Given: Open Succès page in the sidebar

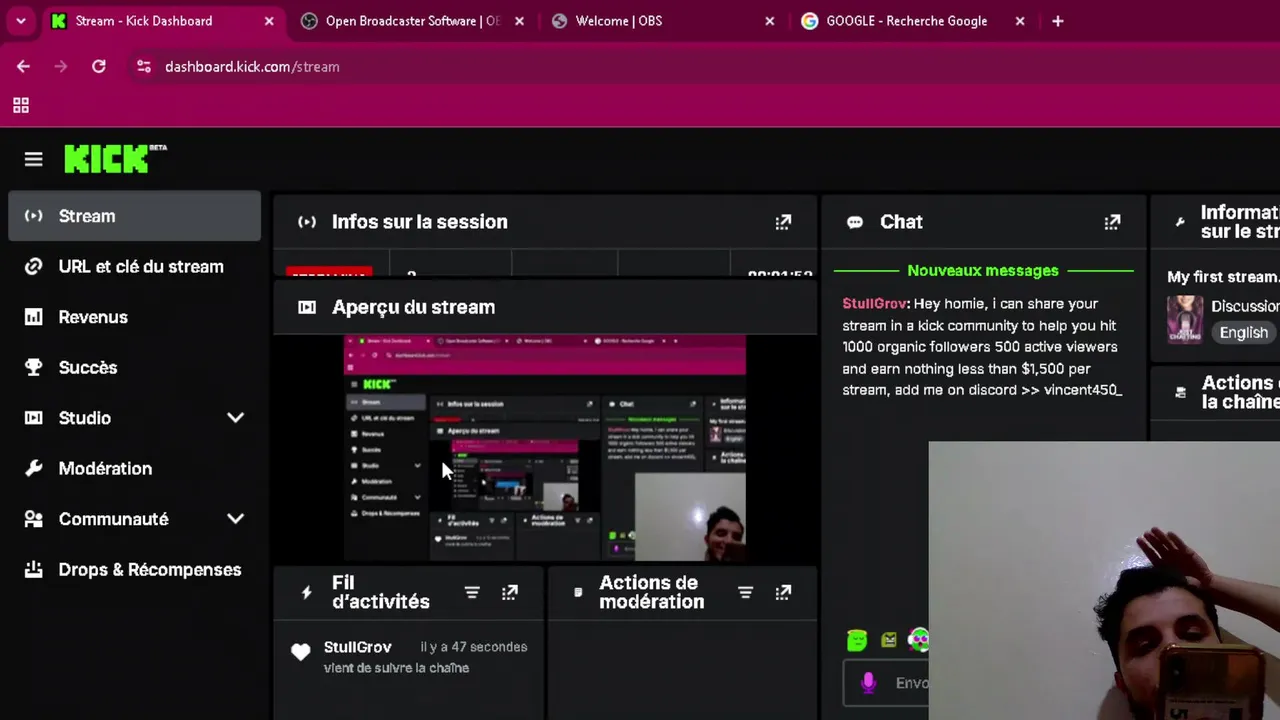Looking at the screenshot, I should tap(134, 367).
